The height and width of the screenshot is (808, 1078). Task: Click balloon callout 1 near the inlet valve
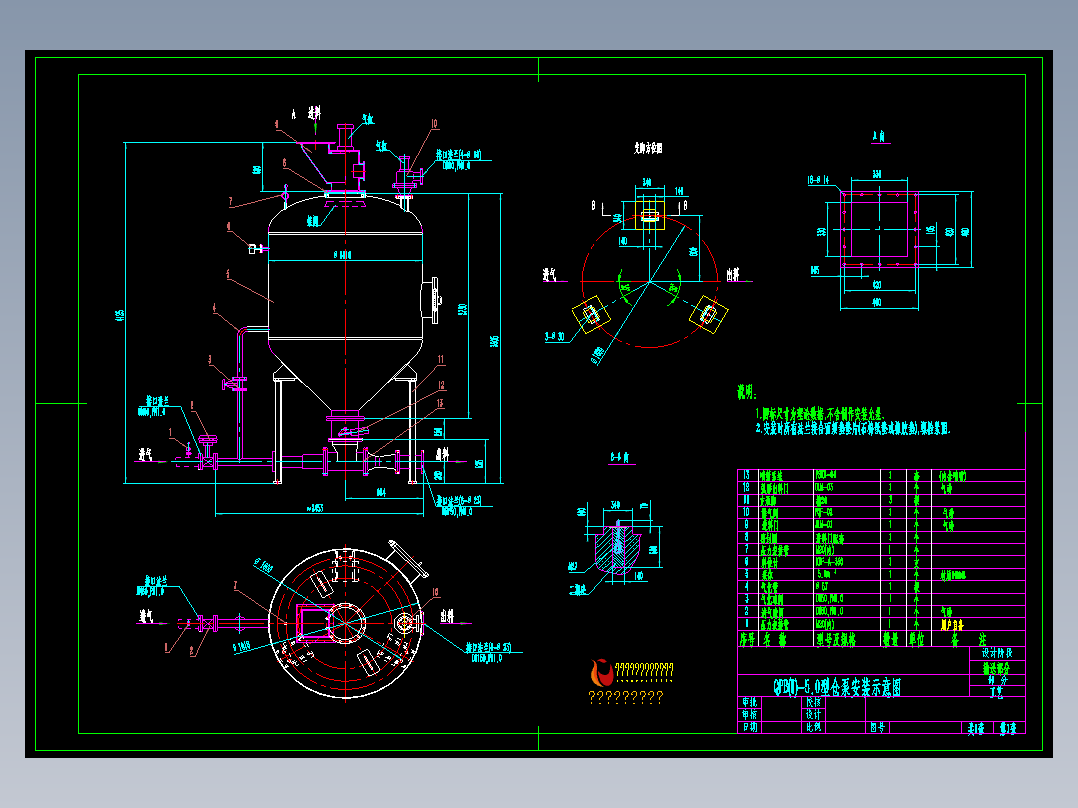pyautogui.click(x=170, y=432)
